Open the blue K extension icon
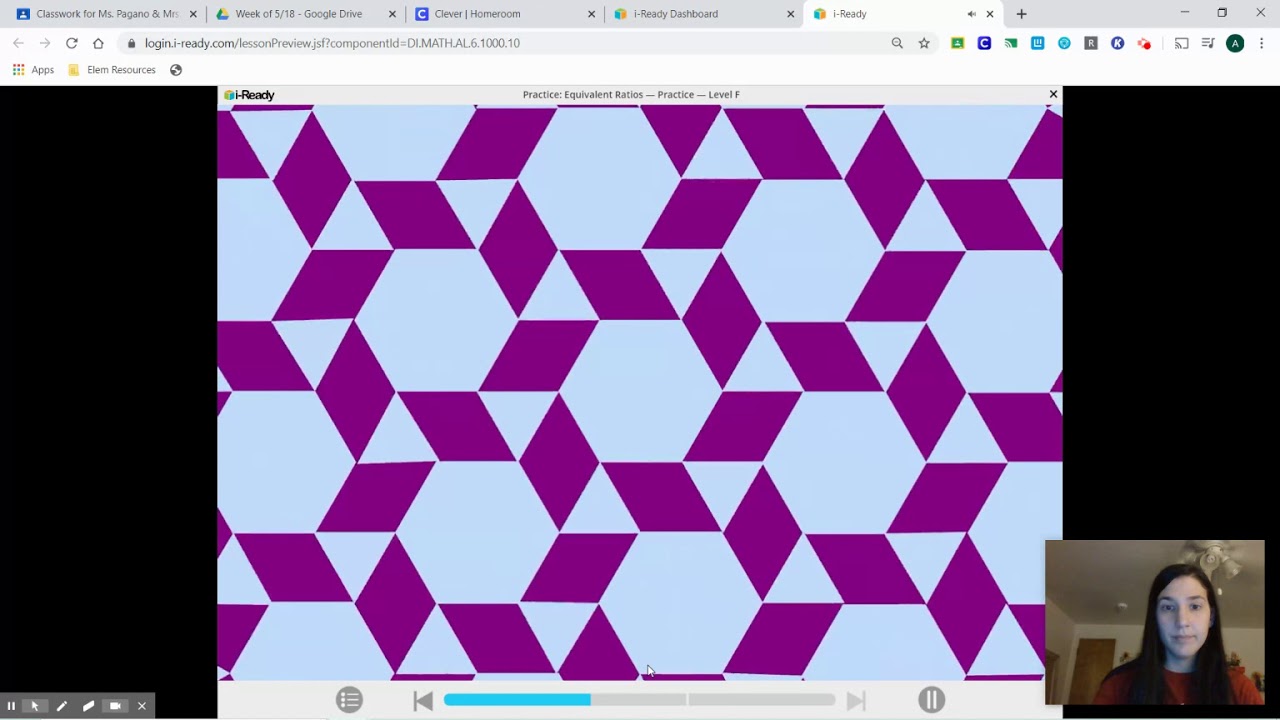1280x720 pixels. pos(1118,43)
